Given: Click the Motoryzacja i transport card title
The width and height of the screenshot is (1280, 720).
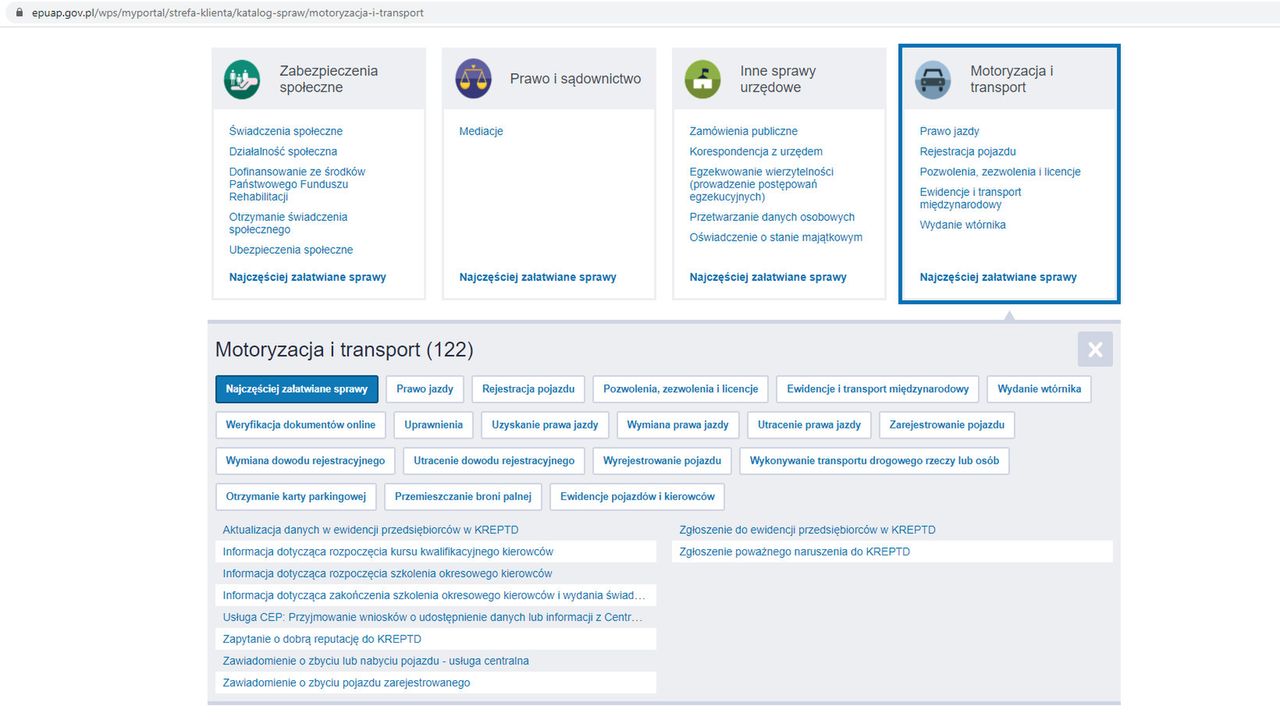Looking at the screenshot, I should tap(1012, 79).
